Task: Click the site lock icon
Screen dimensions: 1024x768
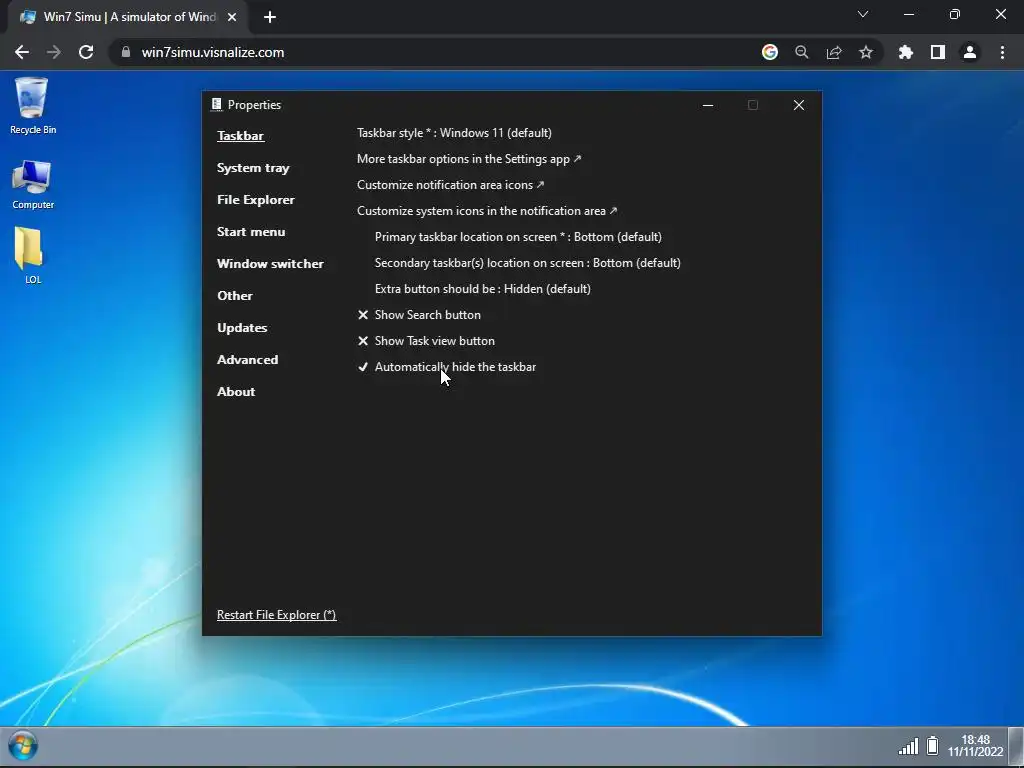Action: point(126,52)
